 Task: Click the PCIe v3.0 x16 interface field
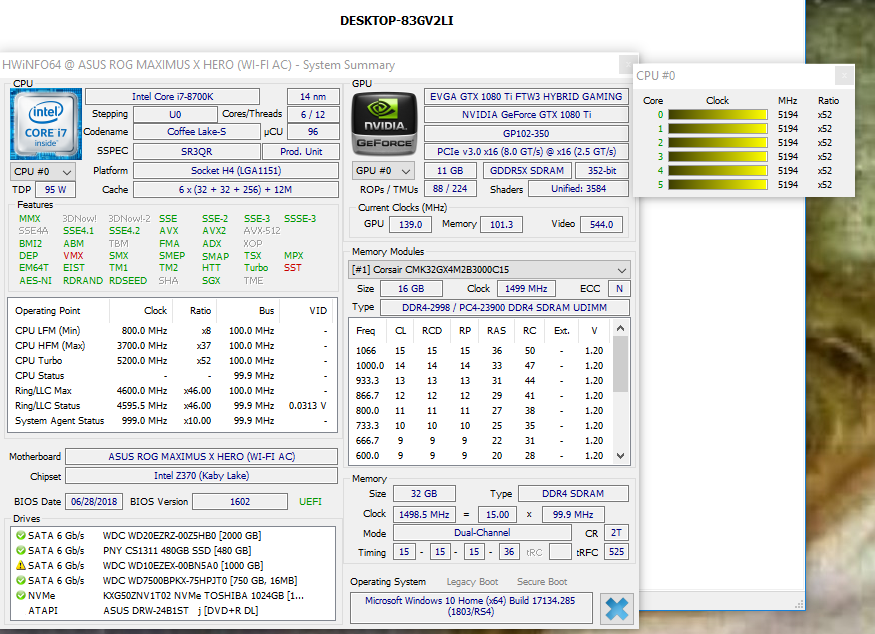point(526,152)
